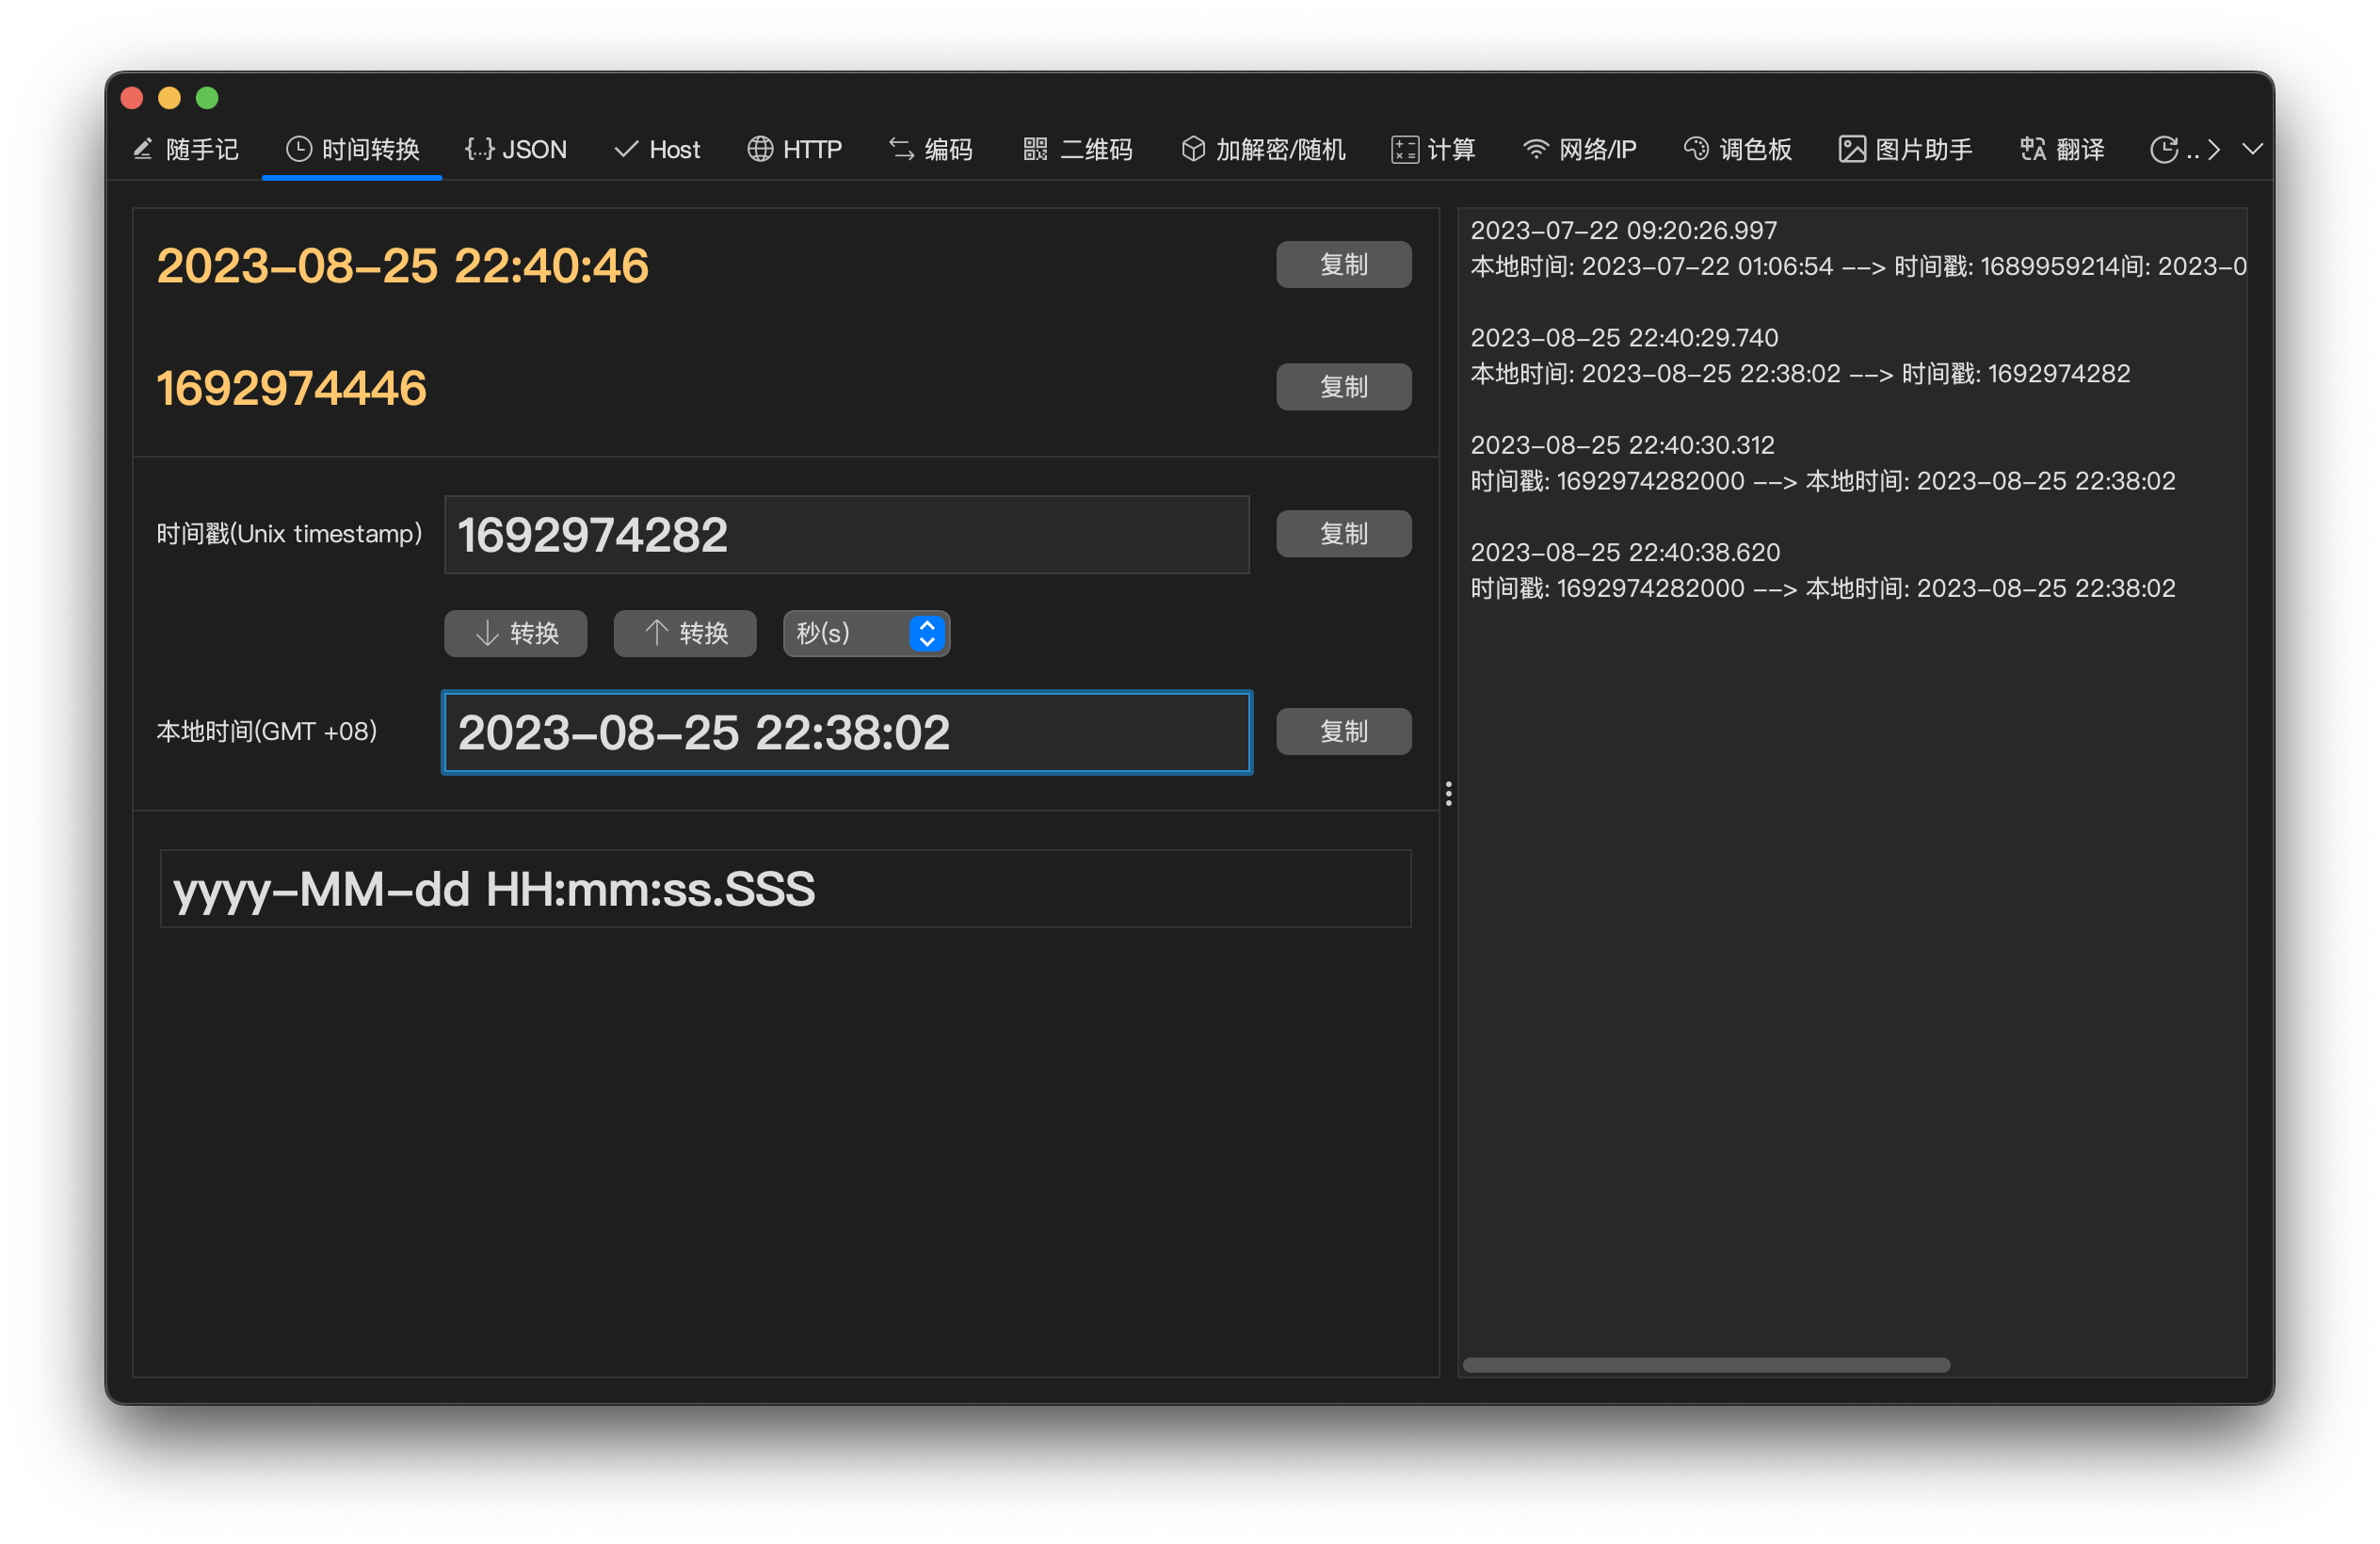Screen dimensions: 2380x1544
Task: Open the 翻译 translate tab
Action: (2062, 150)
